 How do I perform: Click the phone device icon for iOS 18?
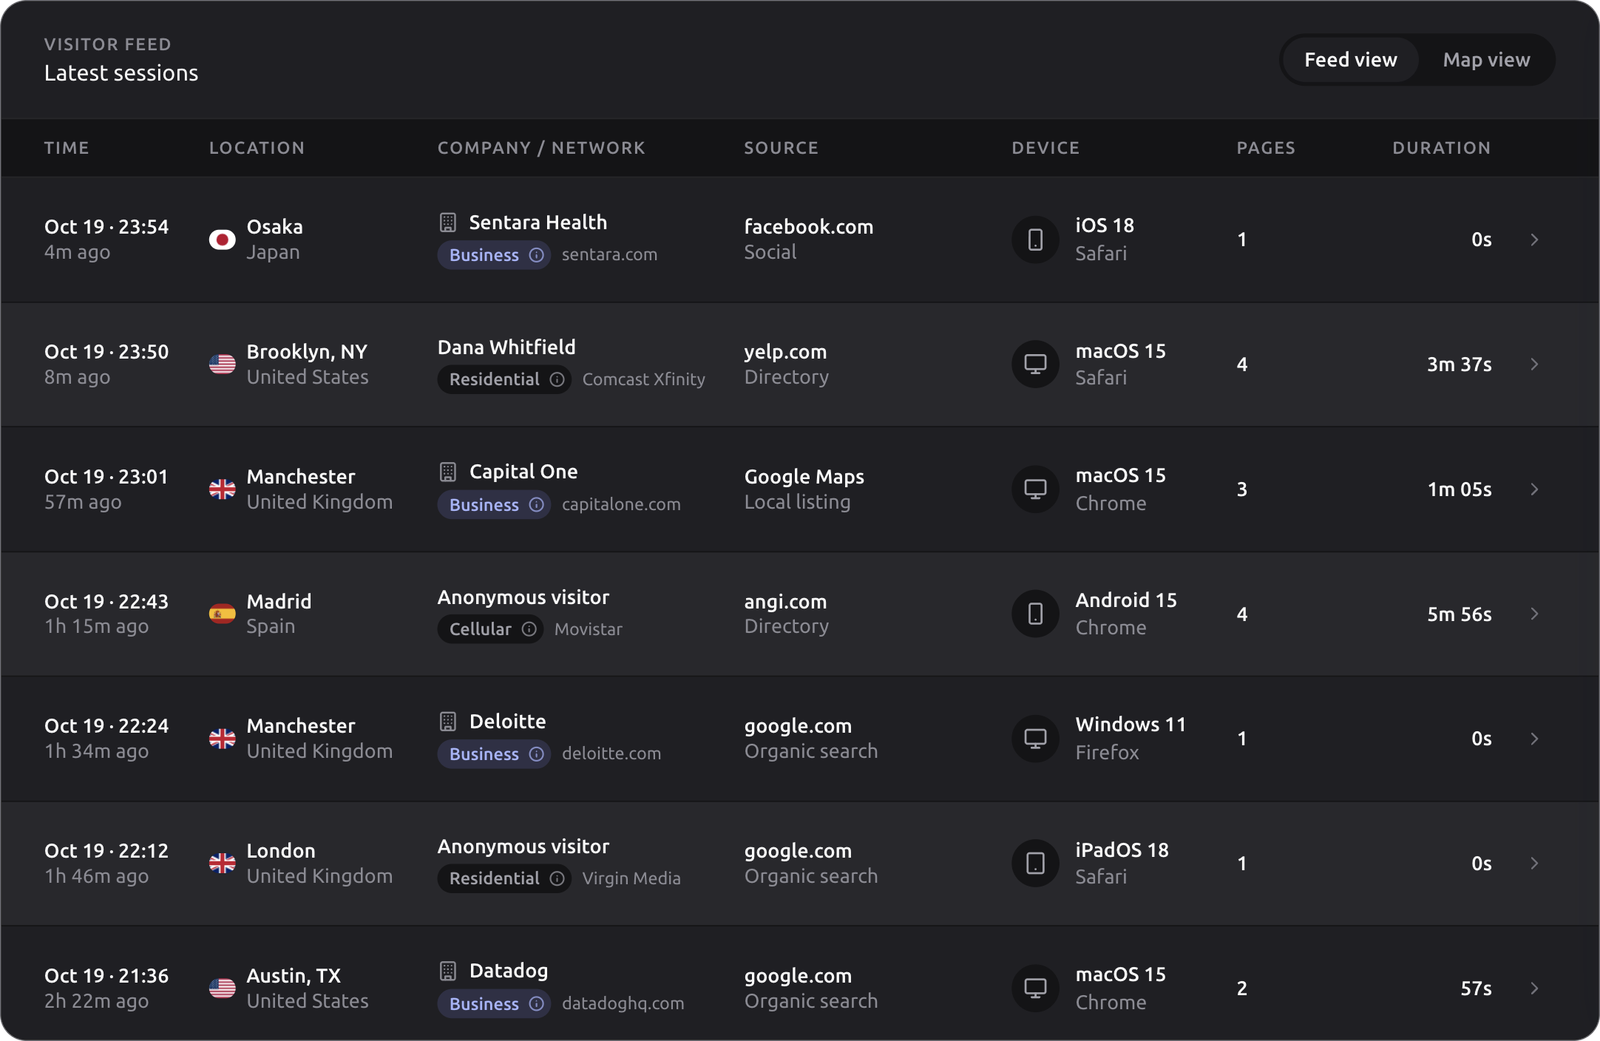[x=1035, y=240]
